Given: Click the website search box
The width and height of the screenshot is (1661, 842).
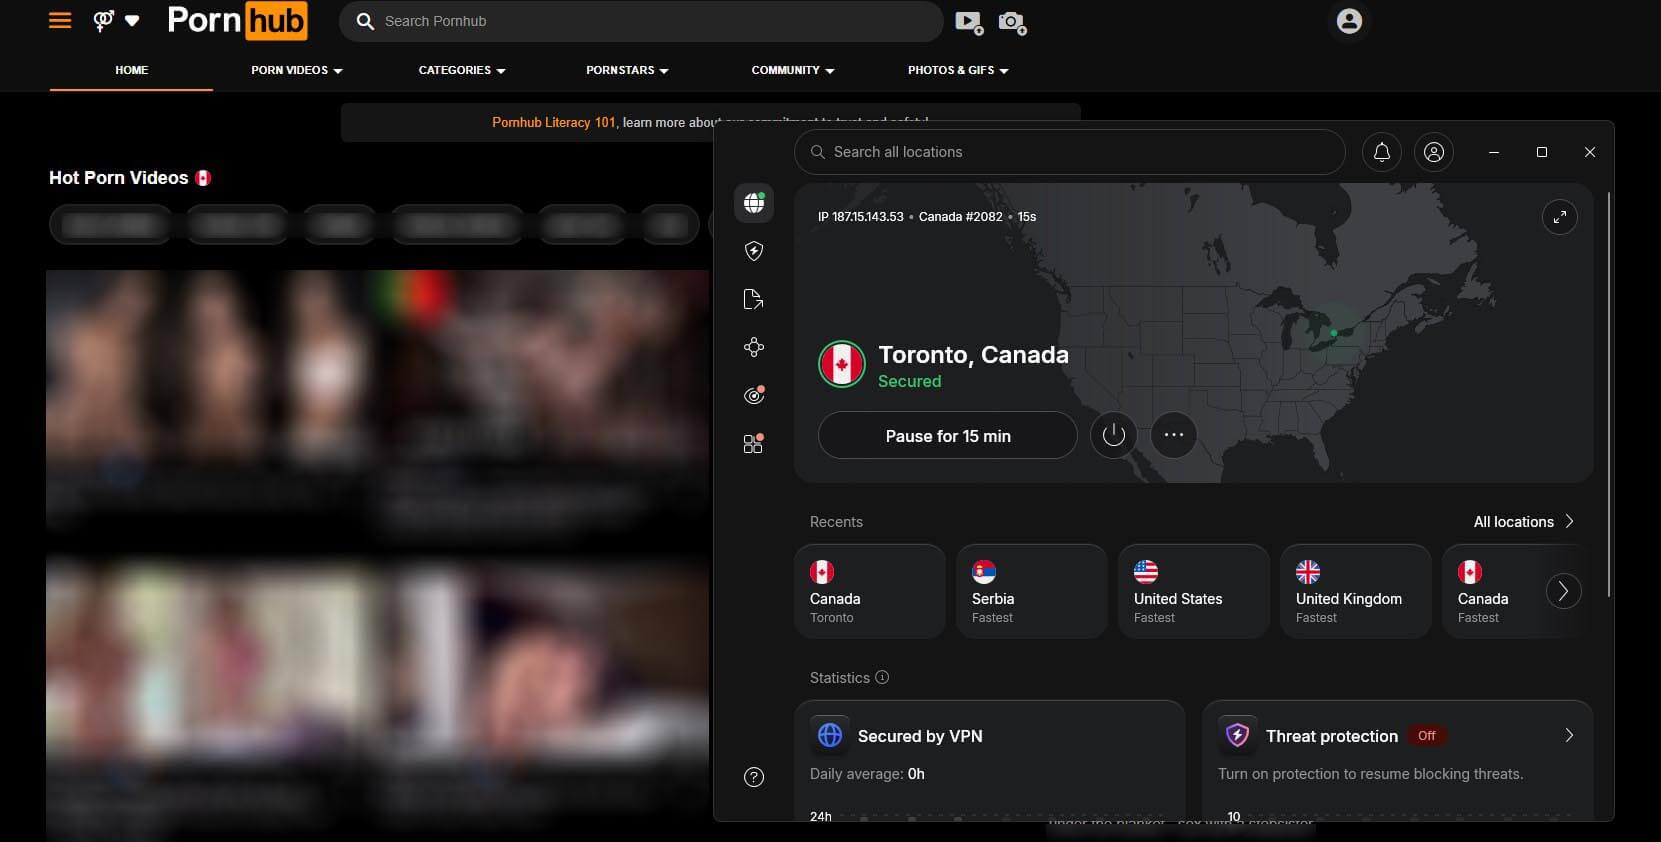Looking at the screenshot, I should [641, 21].
